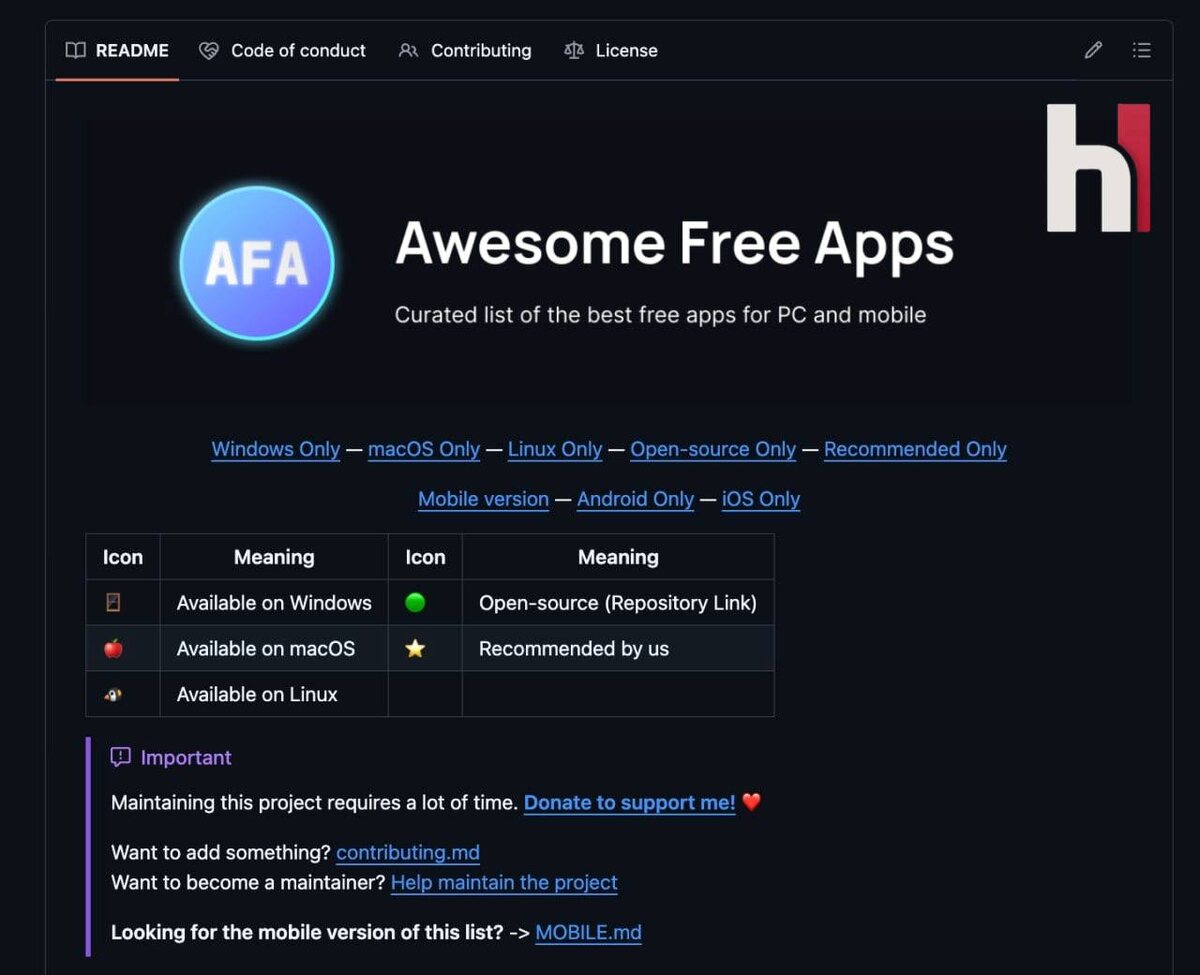Viewport: 1200px width, 975px height.
Task: Open the iOS Only link
Action: (761, 499)
